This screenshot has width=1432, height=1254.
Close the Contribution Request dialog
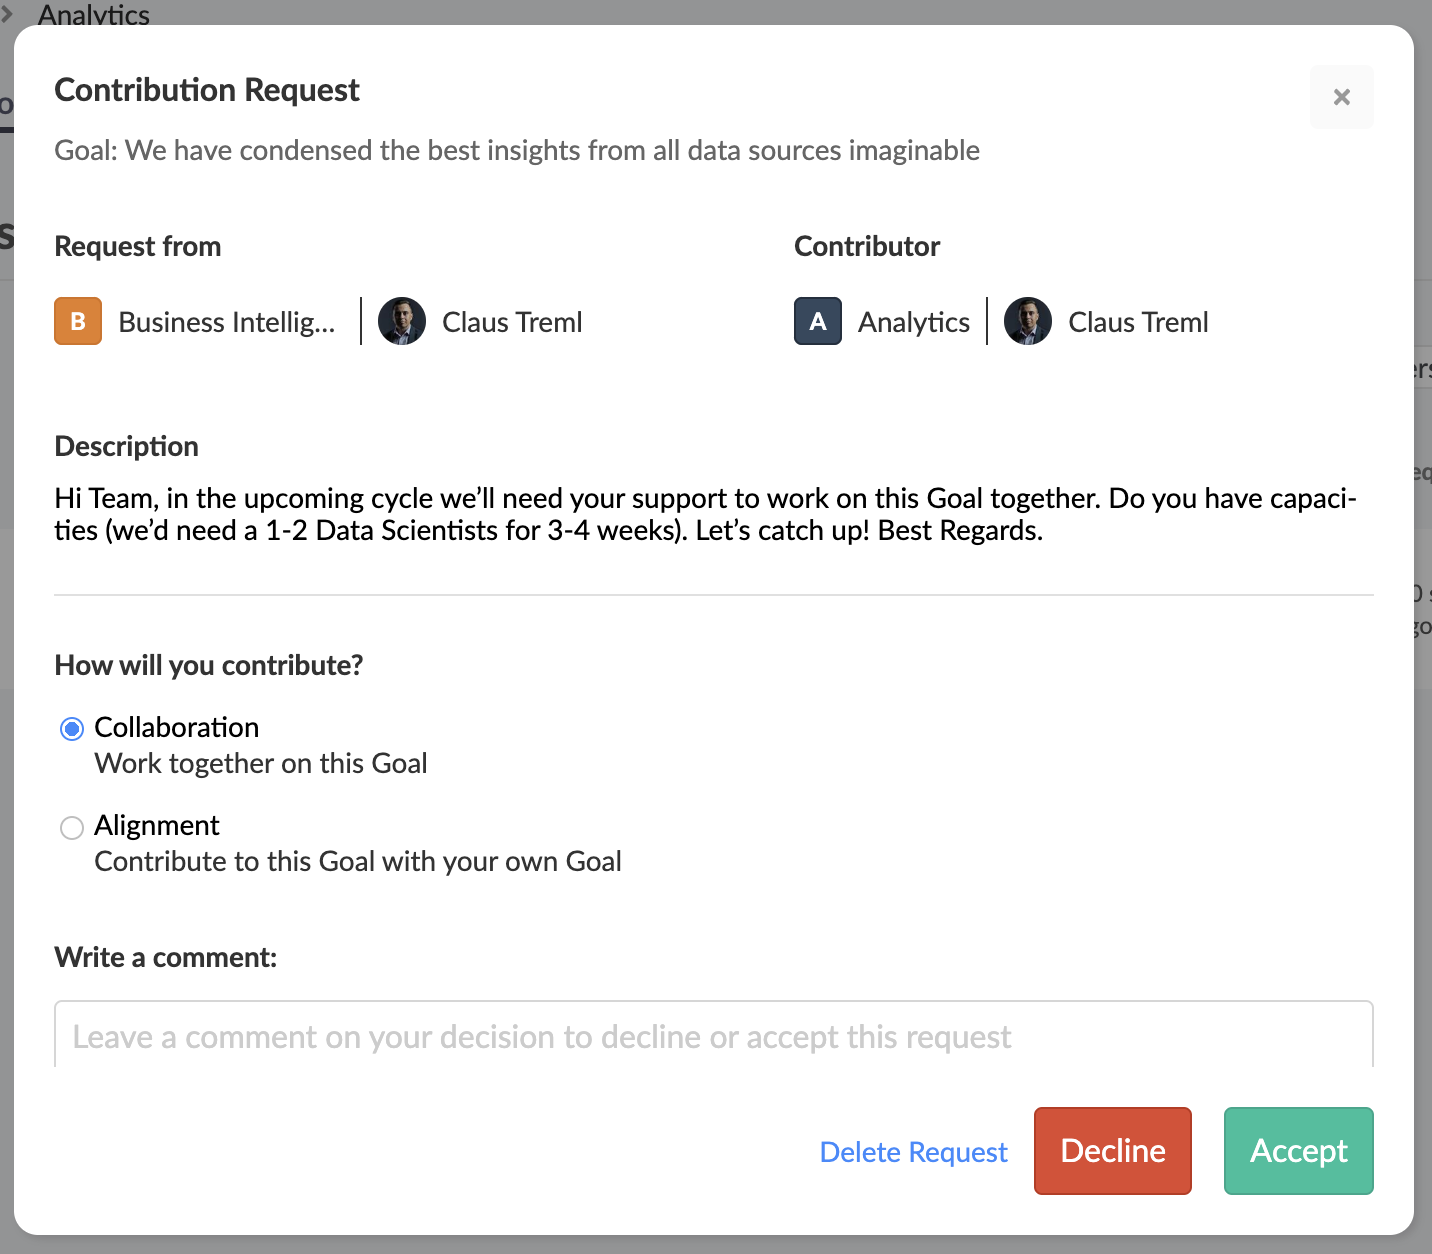1341,97
